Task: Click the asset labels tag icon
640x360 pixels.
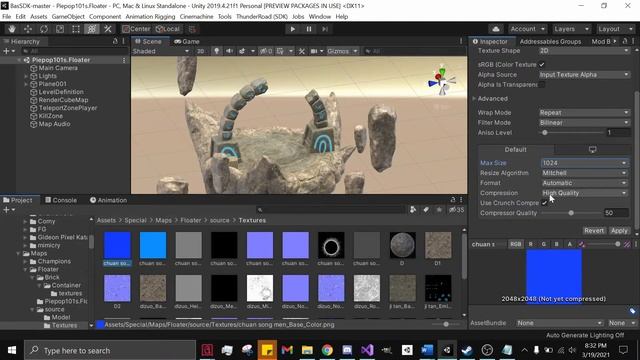Action: (x=632, y=311)
